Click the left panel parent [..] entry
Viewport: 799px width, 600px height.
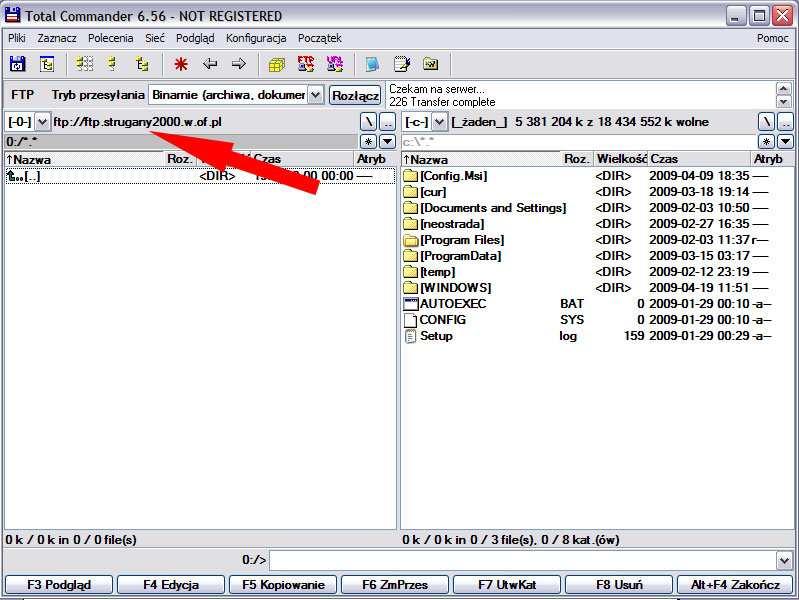tap(200, 176)
